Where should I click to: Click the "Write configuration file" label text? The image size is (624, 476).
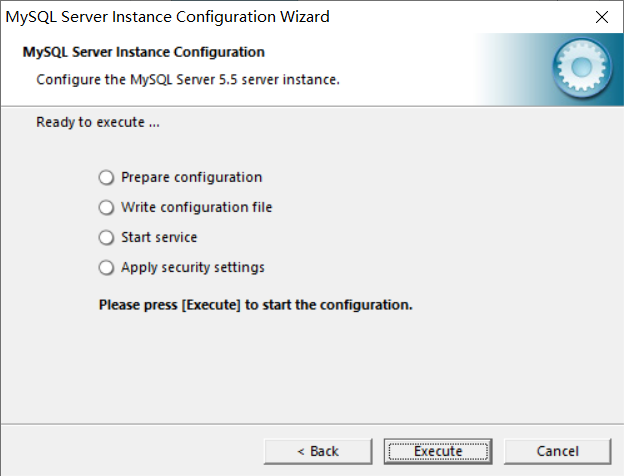196,207
